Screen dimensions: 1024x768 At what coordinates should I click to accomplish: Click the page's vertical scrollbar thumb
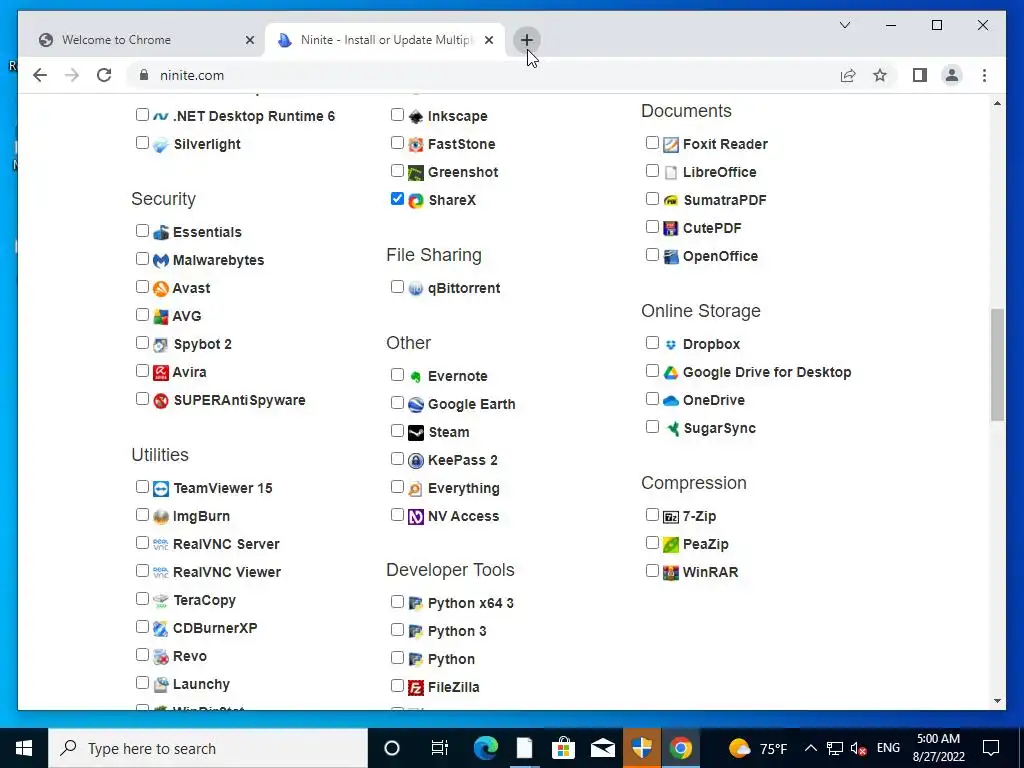point(997,364)
